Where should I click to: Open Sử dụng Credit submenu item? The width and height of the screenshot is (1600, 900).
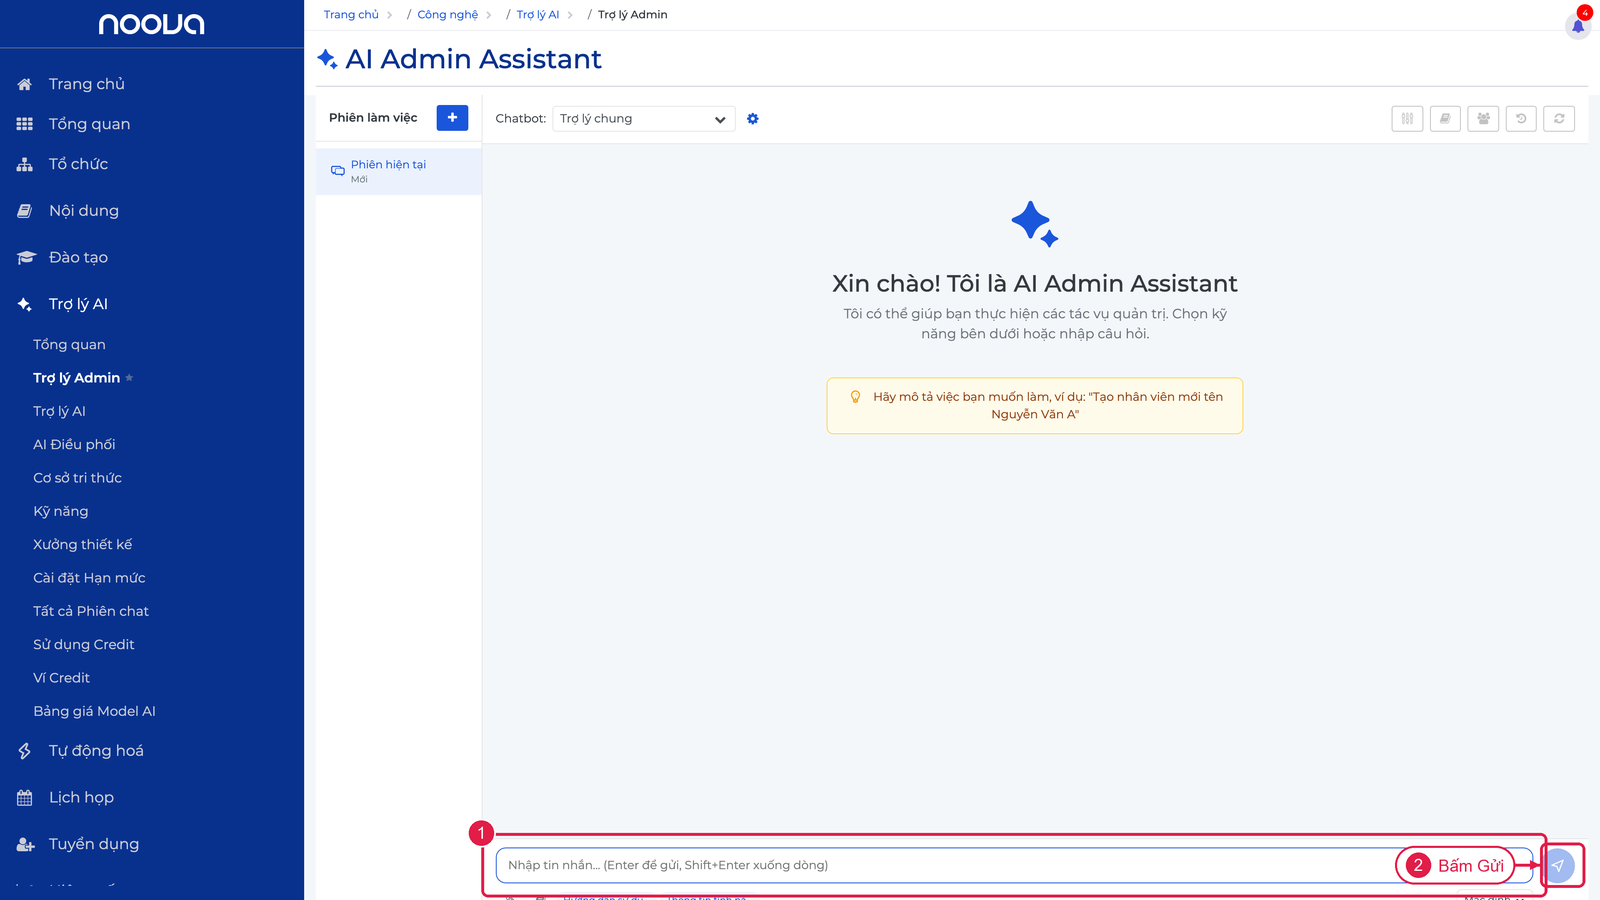pos(83,645)
